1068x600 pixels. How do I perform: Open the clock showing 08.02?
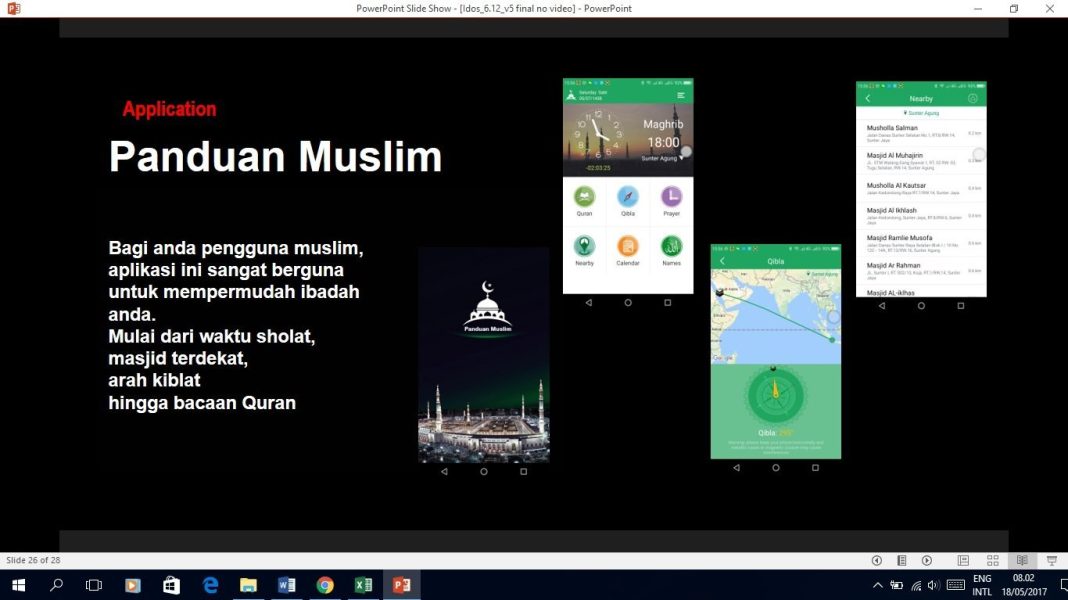coord(1024,585)
